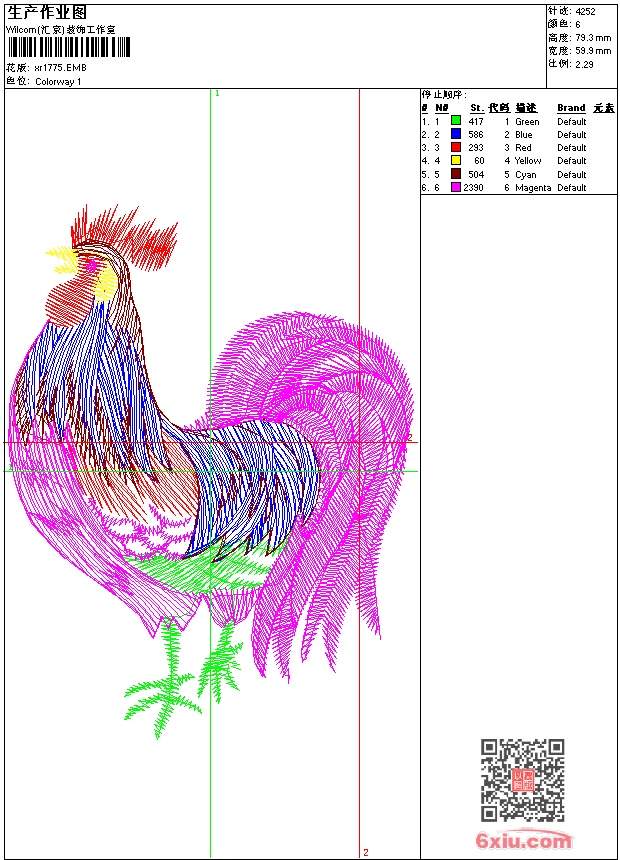Click the blue color swatch in row 2
Screen dimensions: 620x860
point(455,133)
